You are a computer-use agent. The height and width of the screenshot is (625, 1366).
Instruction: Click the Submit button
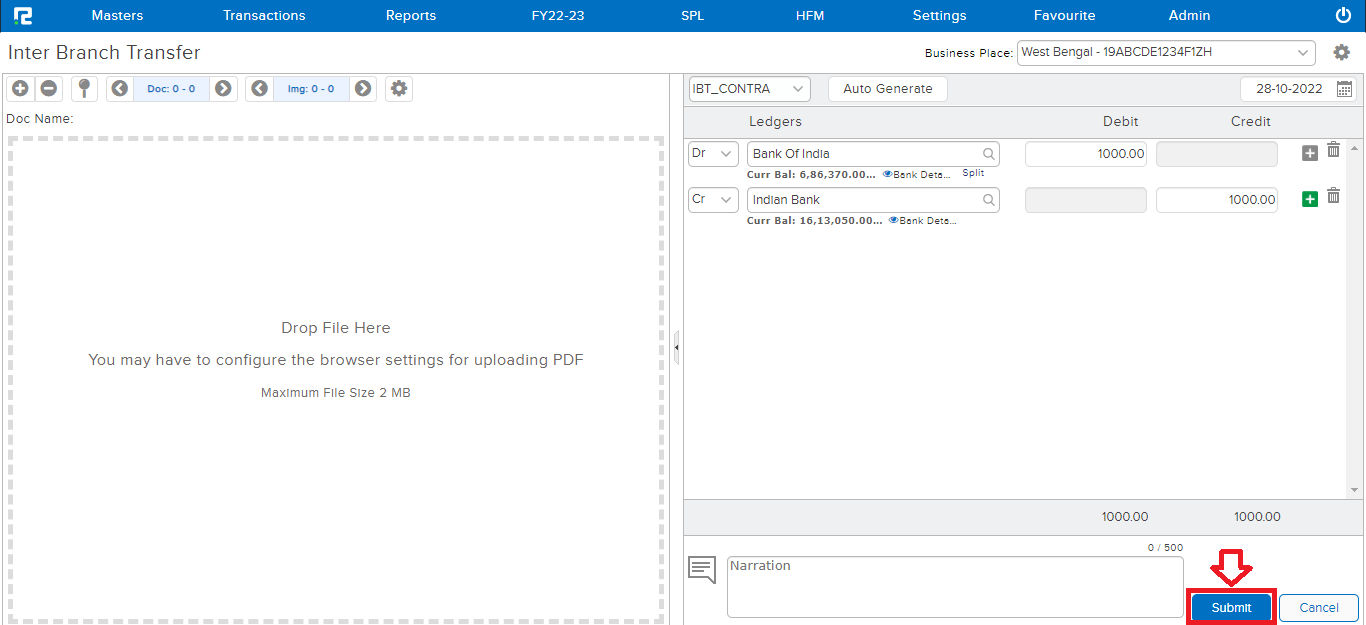(x=1231, y=607)
